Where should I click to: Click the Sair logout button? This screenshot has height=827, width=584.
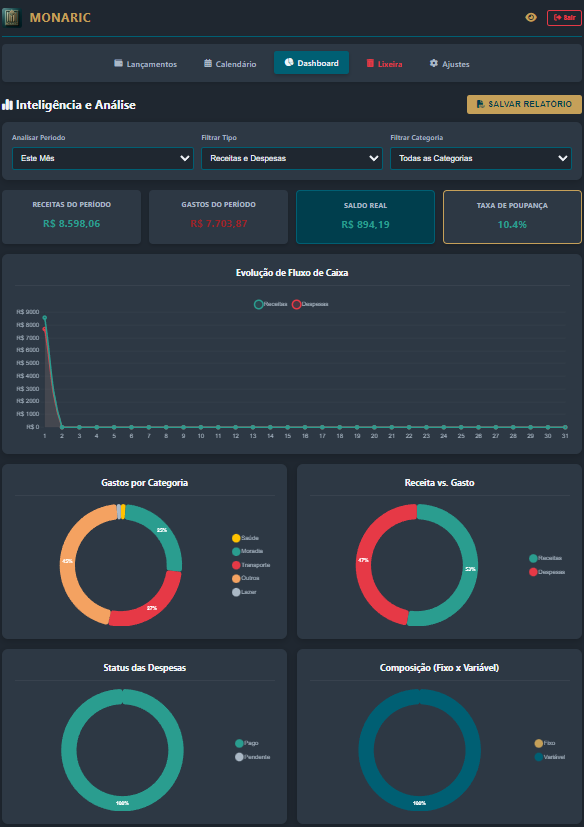pos(564,17)
